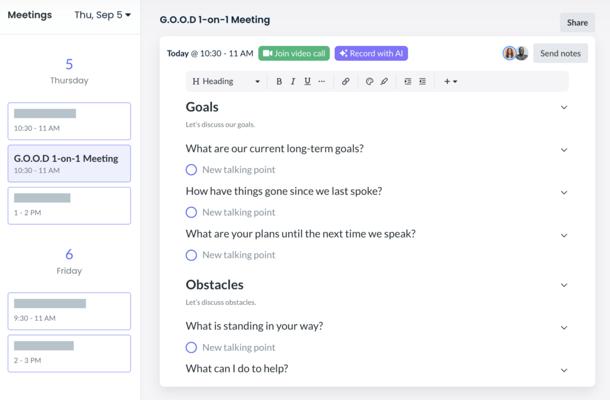The height and width of the screenshot is (400, 610).
Task: Collapse the Goals section chevron
Action: 564,107
